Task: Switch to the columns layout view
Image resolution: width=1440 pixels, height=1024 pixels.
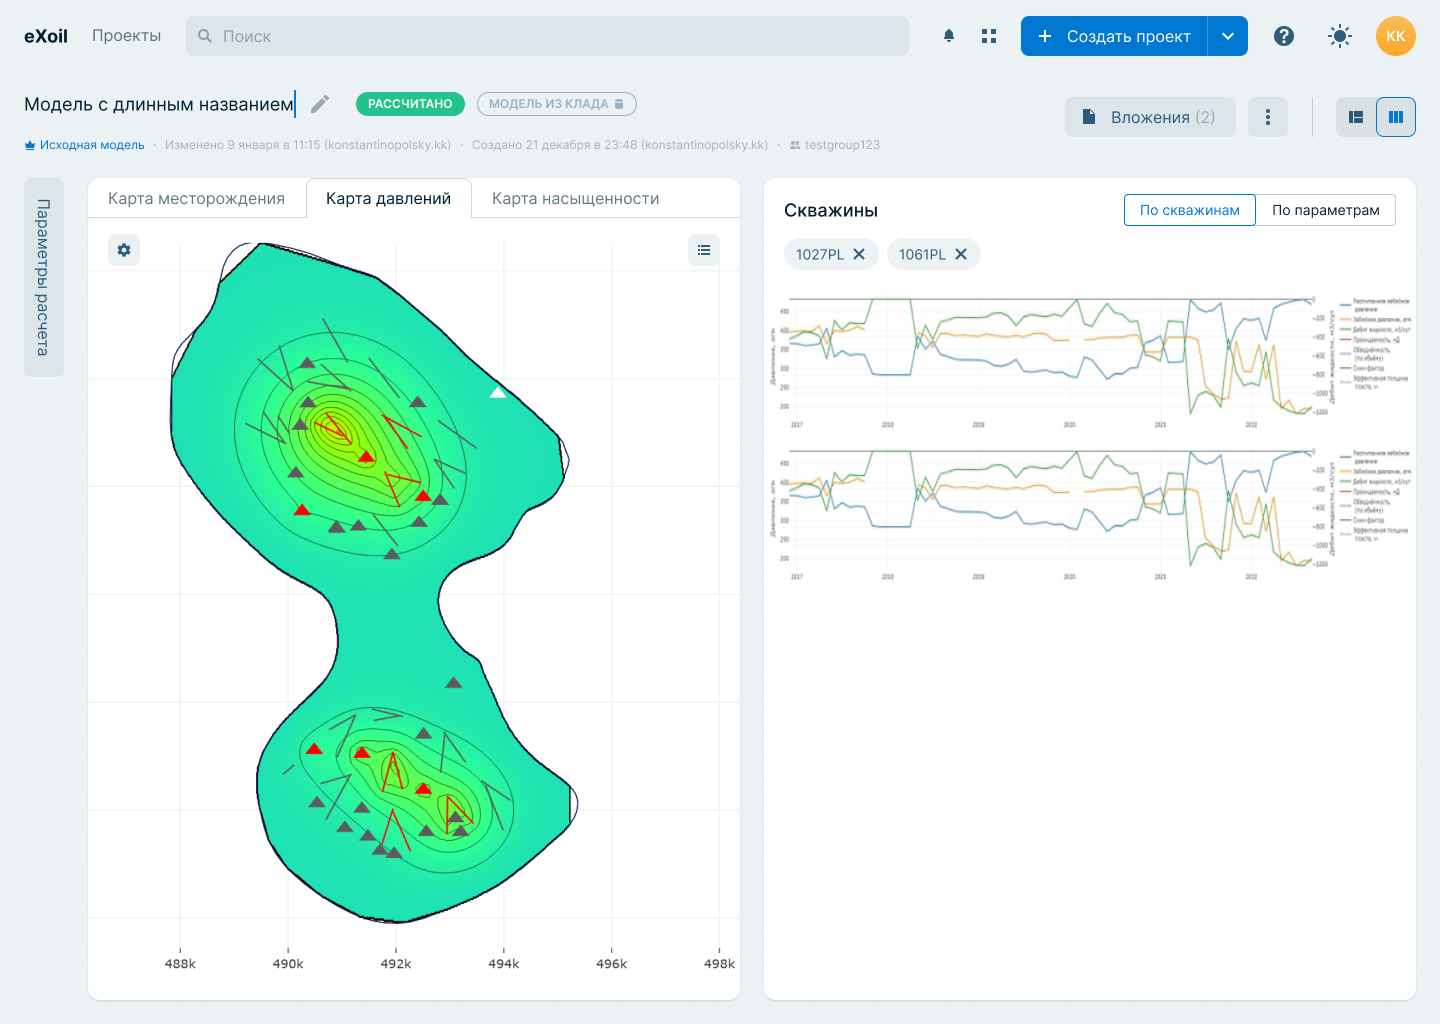Action: [x=1396, y=117]
